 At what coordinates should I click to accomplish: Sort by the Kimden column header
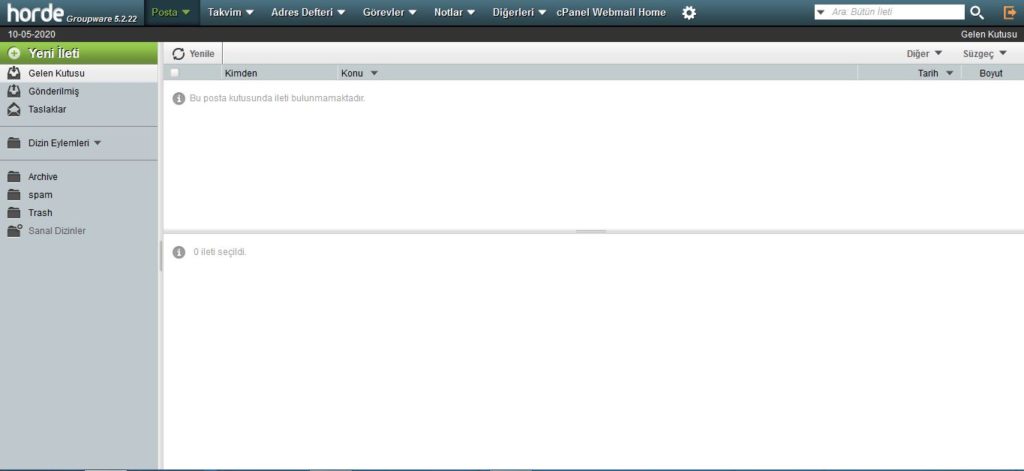[241, 73]
